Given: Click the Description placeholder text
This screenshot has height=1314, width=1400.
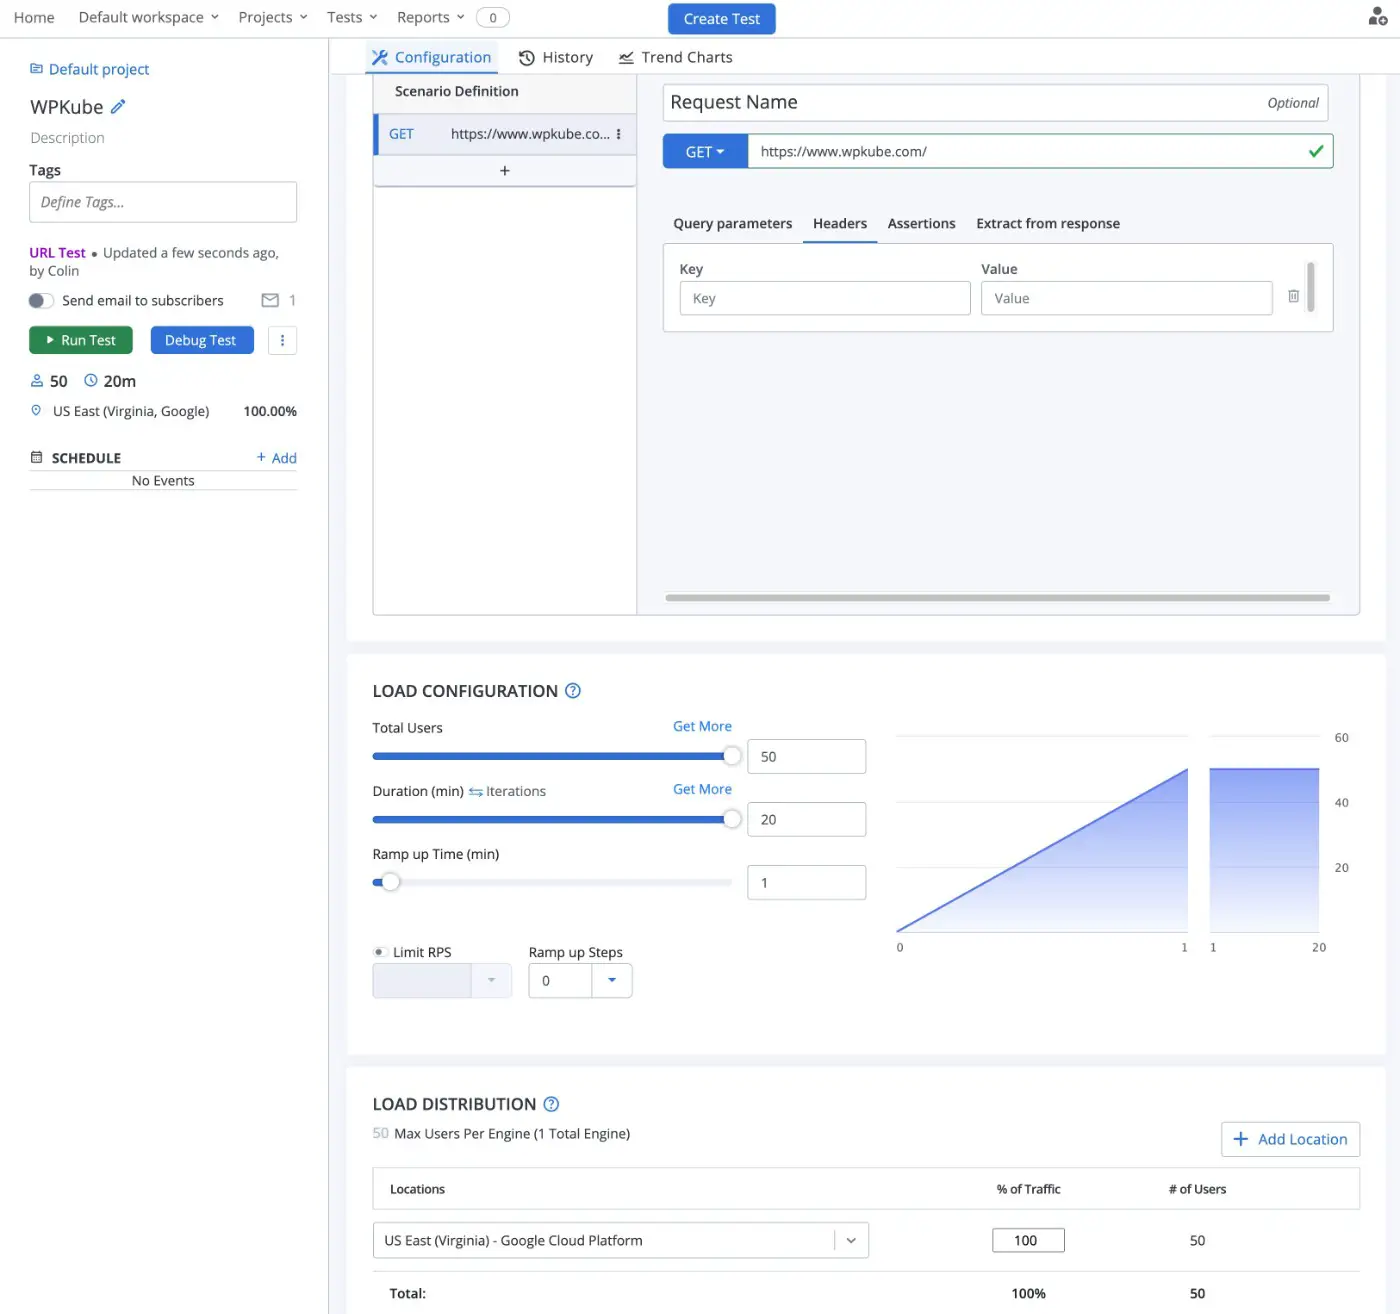Looking at the screenshot, I should [67, 138].
